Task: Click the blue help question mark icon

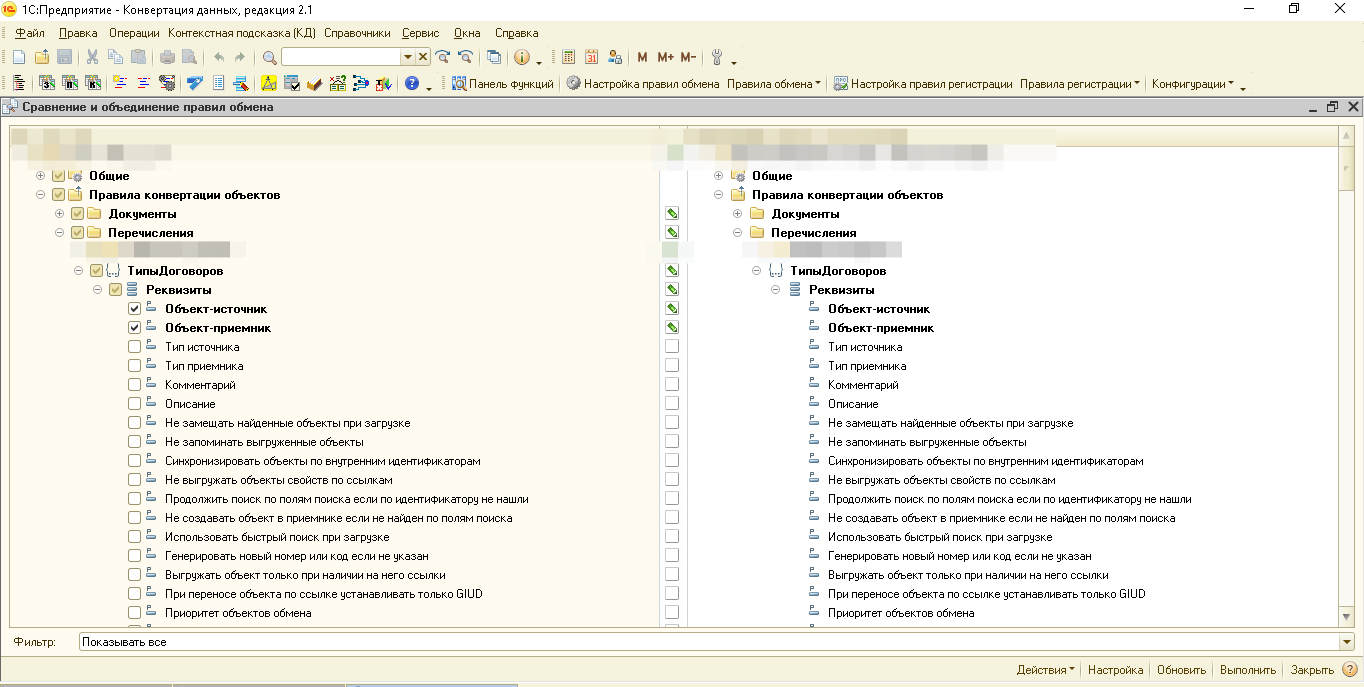Action: point(411,84)
